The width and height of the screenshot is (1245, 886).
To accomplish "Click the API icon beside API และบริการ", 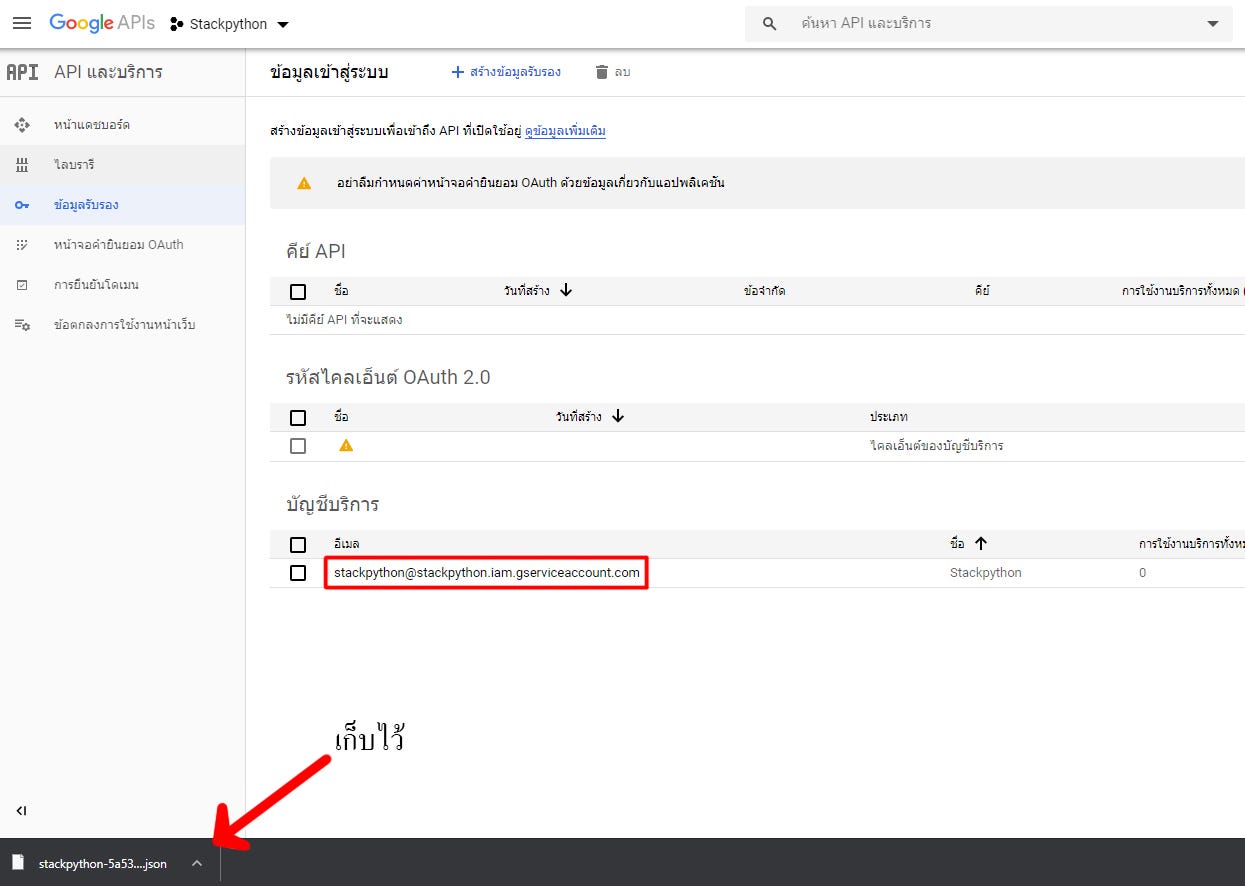I will point(22,72).
